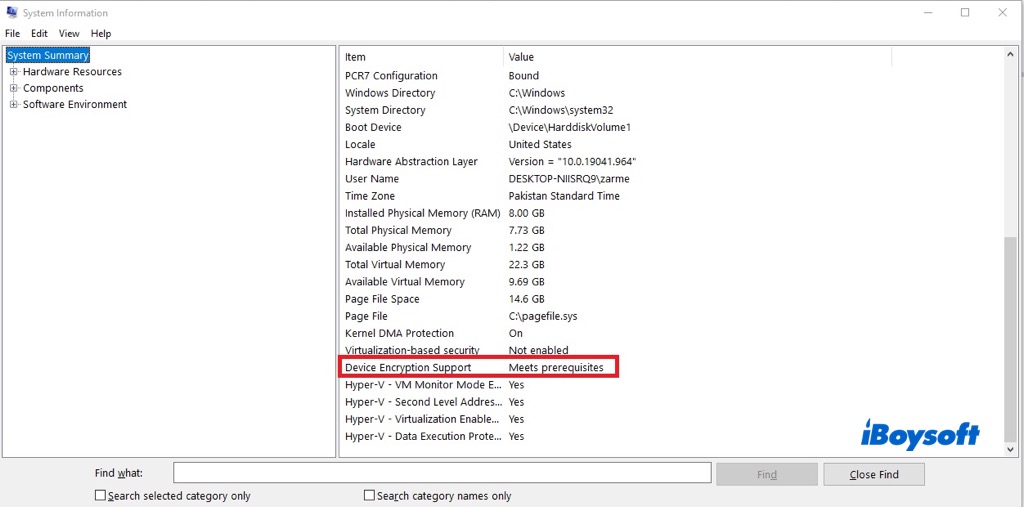Click the Find what input field

(x=441, y=473)
